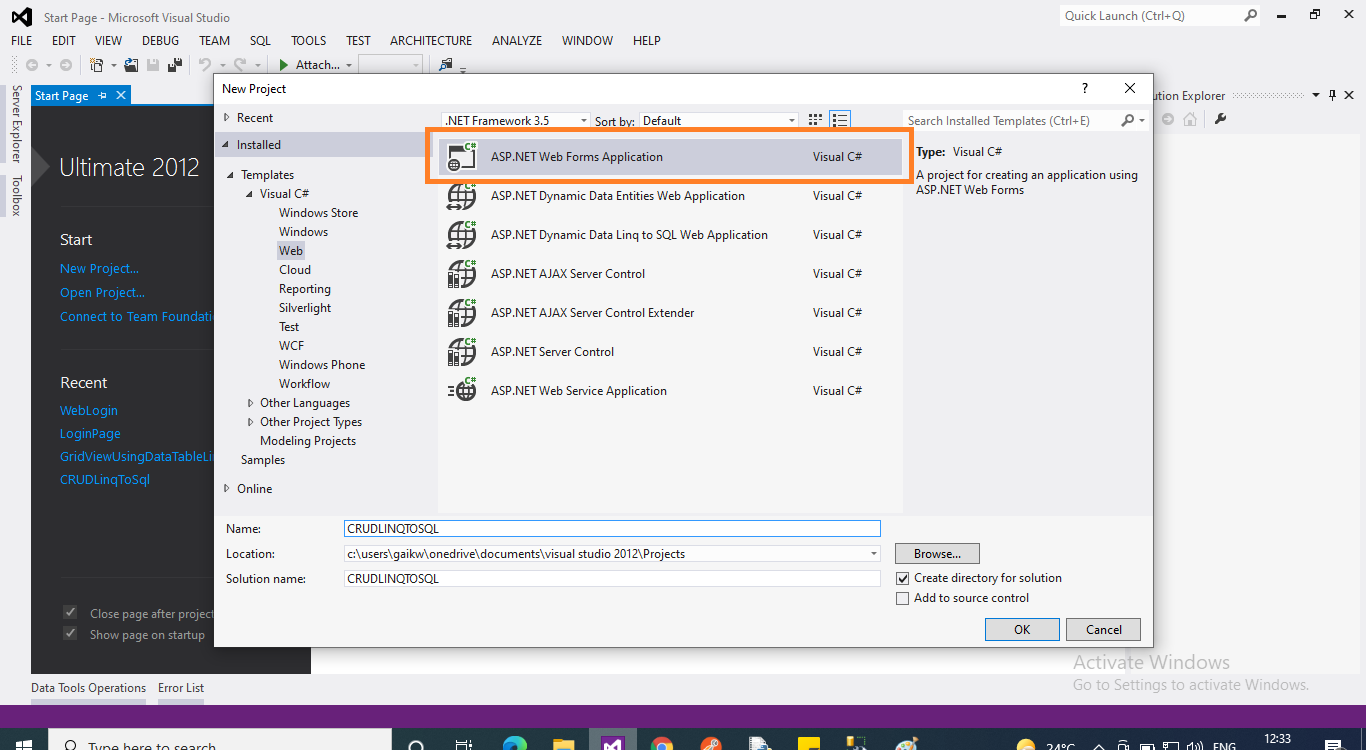
Task: Expand the Other Languages tree node
Action: click(x=250, y=403)
